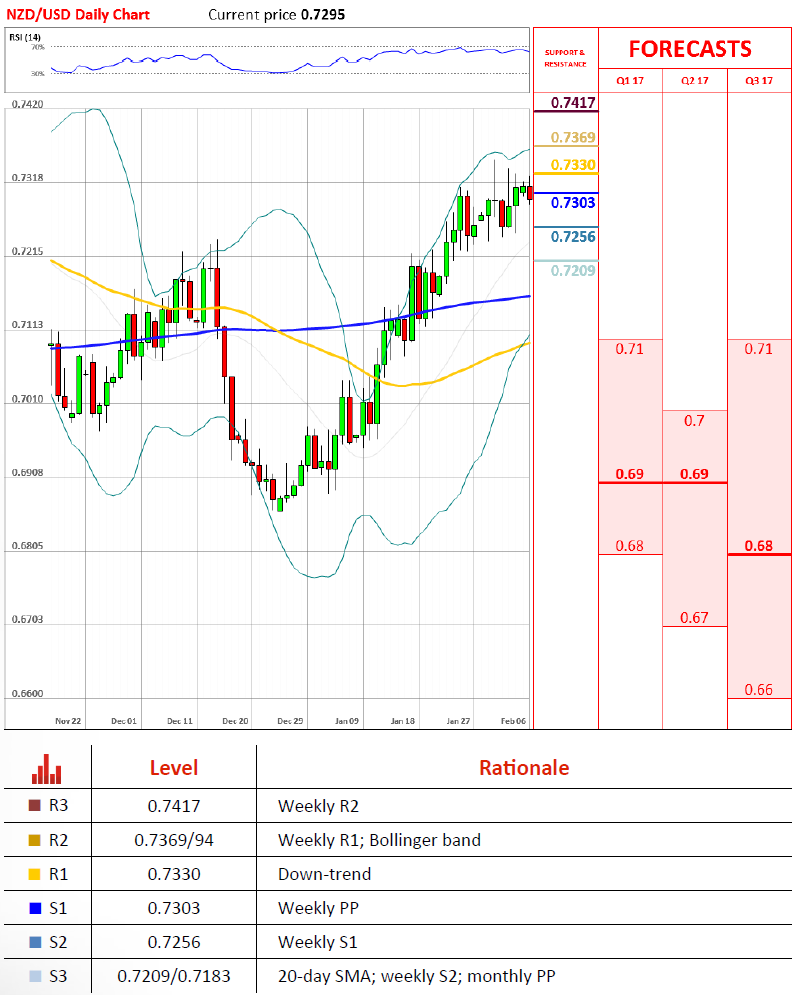
Task: Click the S2 steel blue color swatch
Action: coord(35,942)
